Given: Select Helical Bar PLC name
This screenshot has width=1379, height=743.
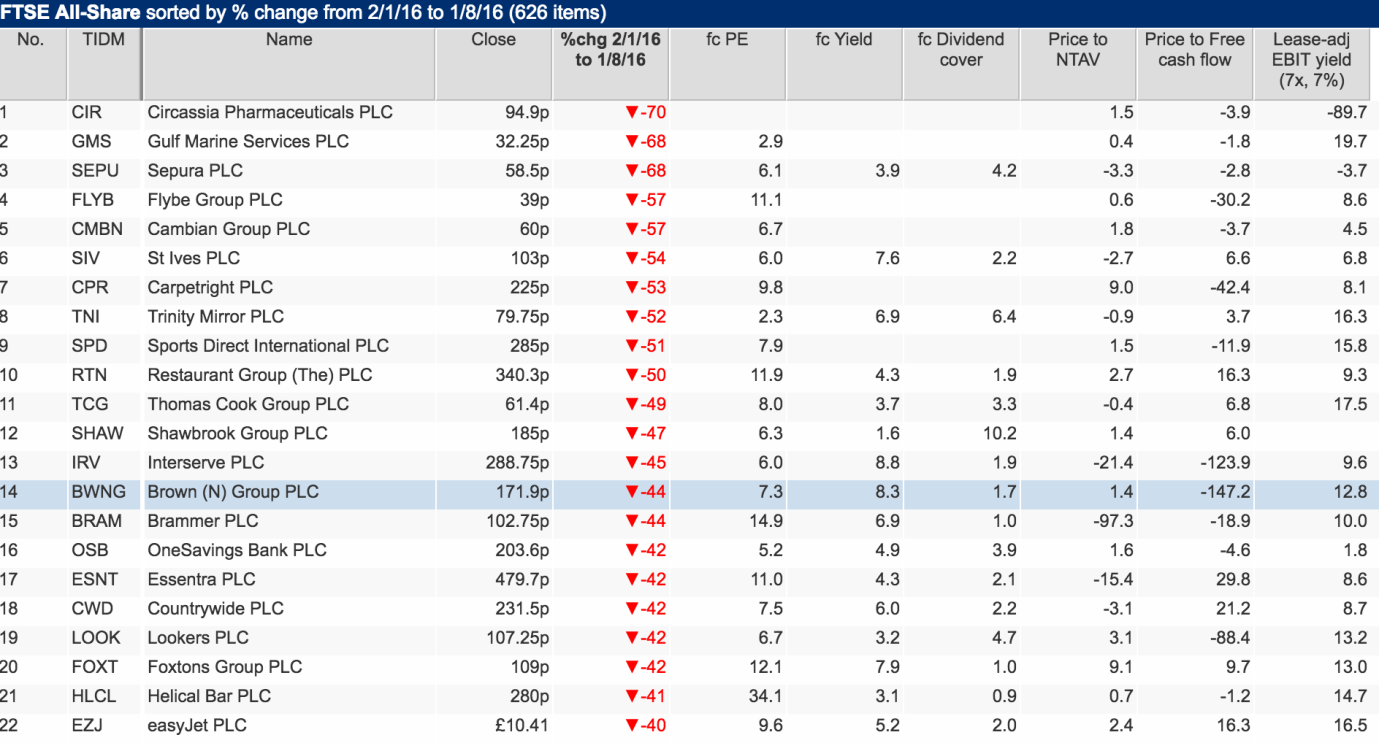Looking at the screenshot, I should [x=207, y=696].
